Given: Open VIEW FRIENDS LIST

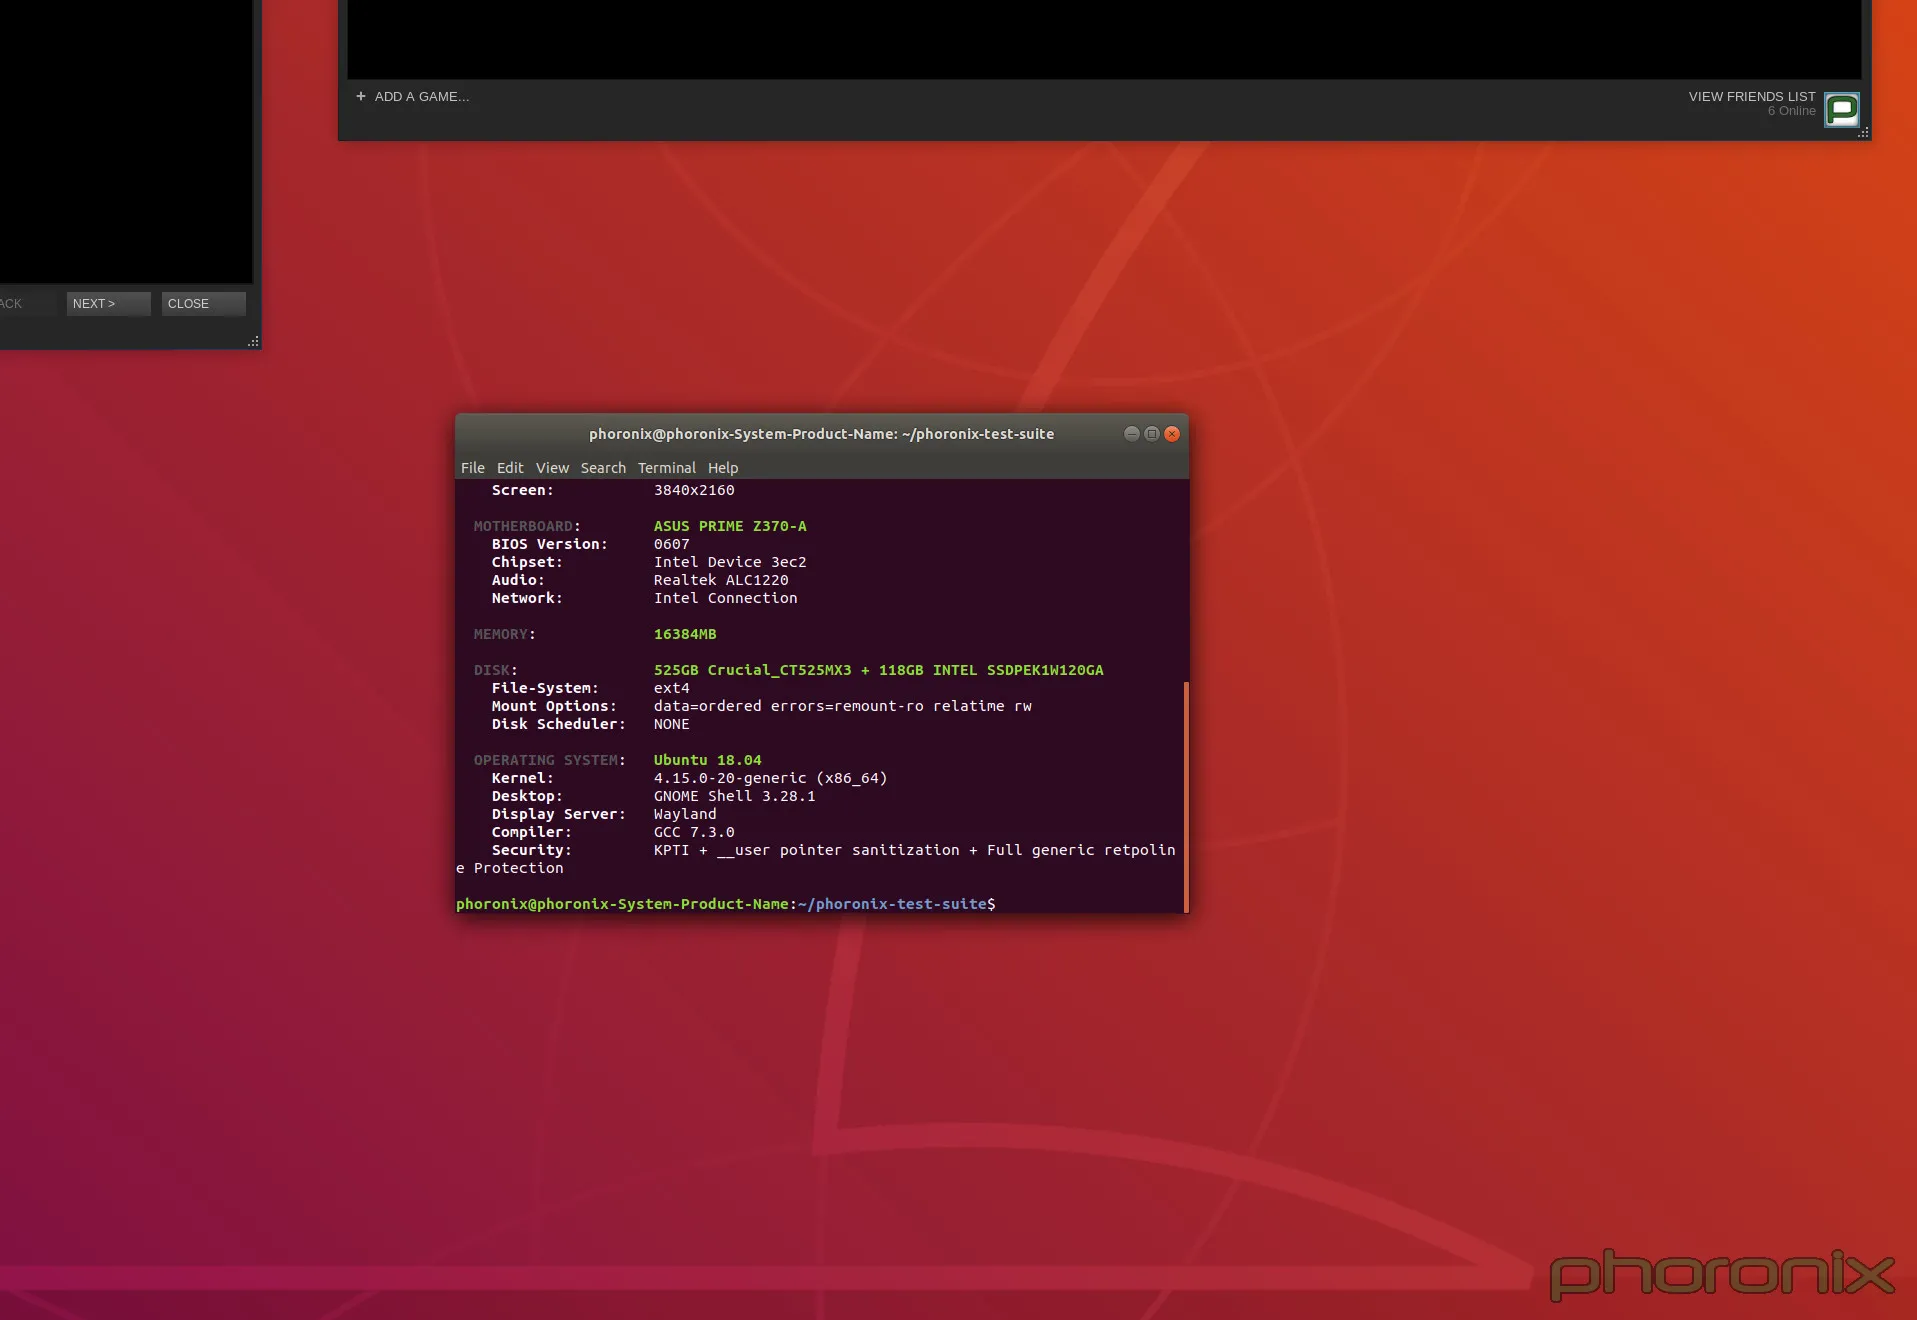Looking at the screenshot, I should 1750,96.
